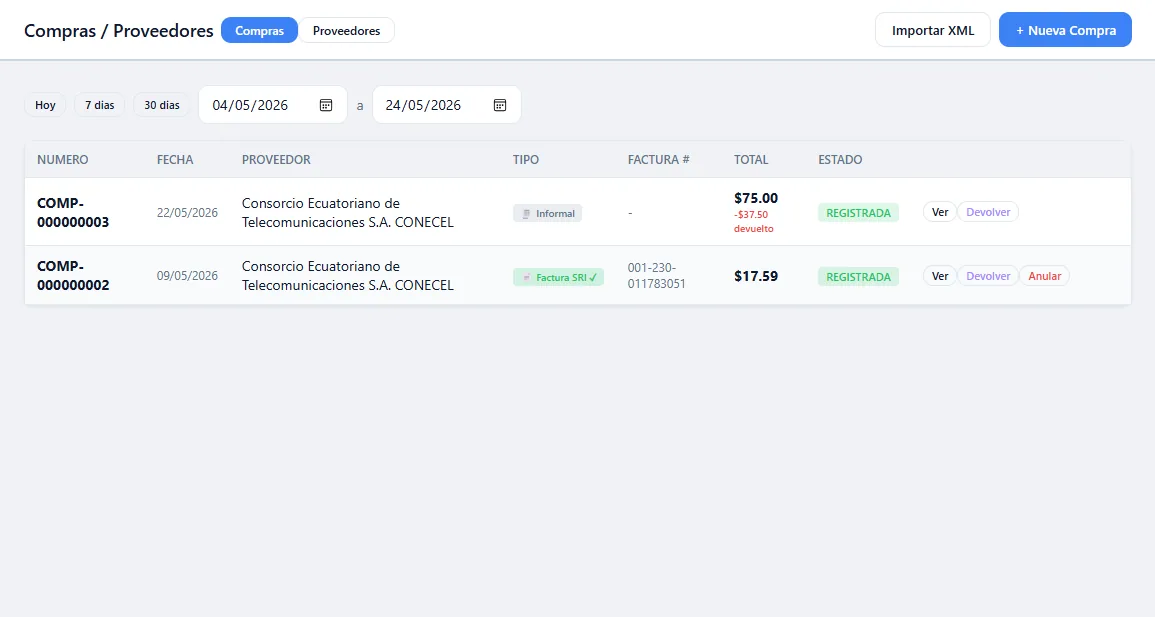Click the -$37.50 devuelto amount
This screenshot has width=1155, height=617.
(754, 222)
